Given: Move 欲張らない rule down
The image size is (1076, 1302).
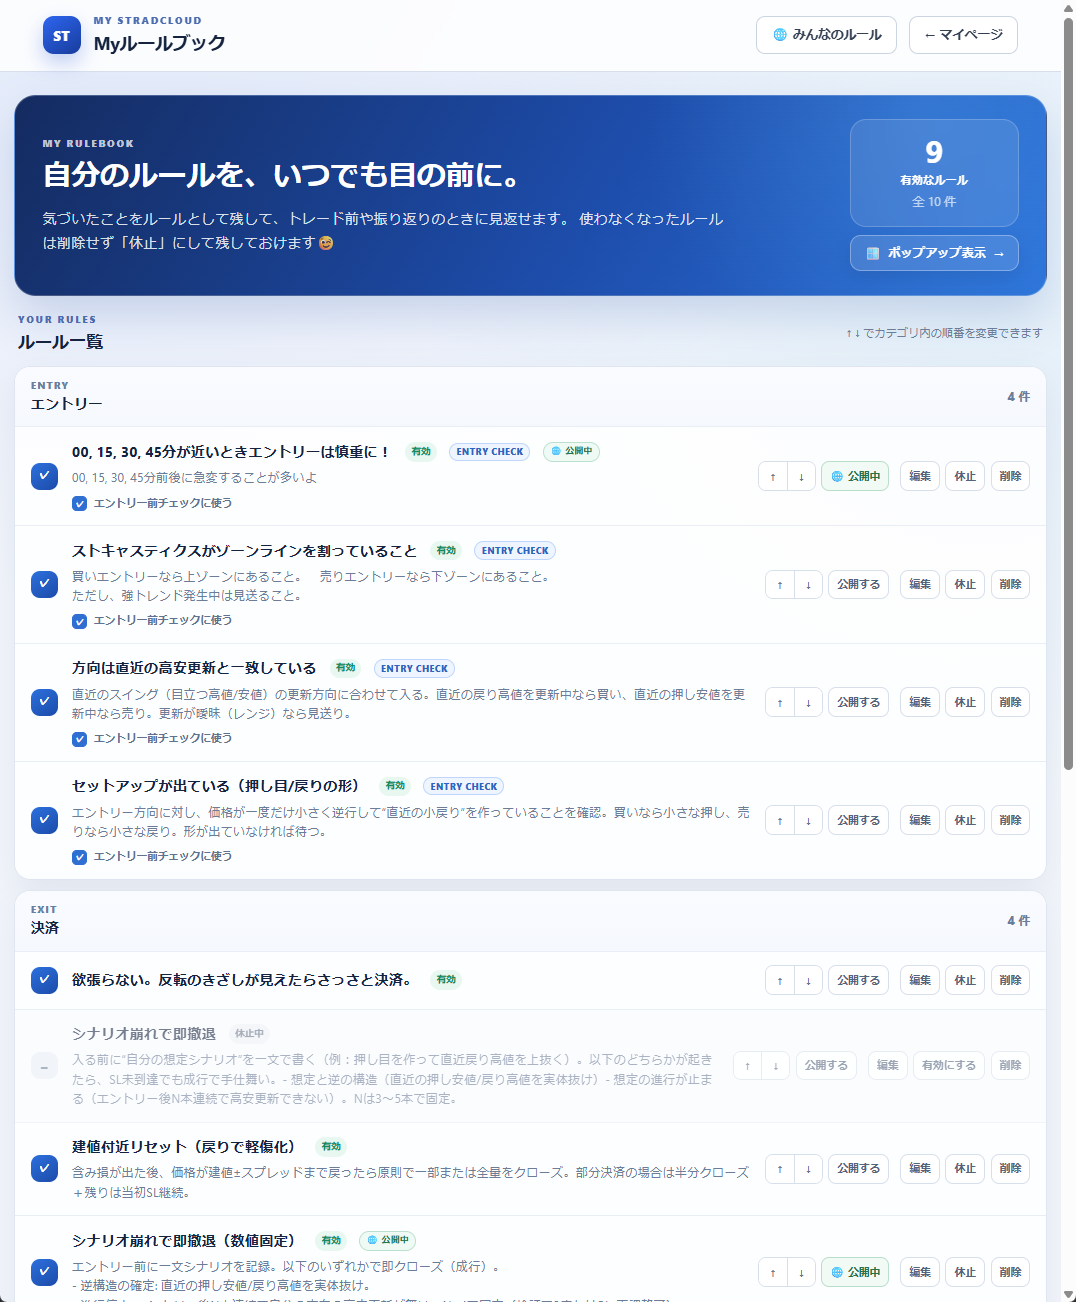Looking at the screenshot, I should [x=809, y=981].
